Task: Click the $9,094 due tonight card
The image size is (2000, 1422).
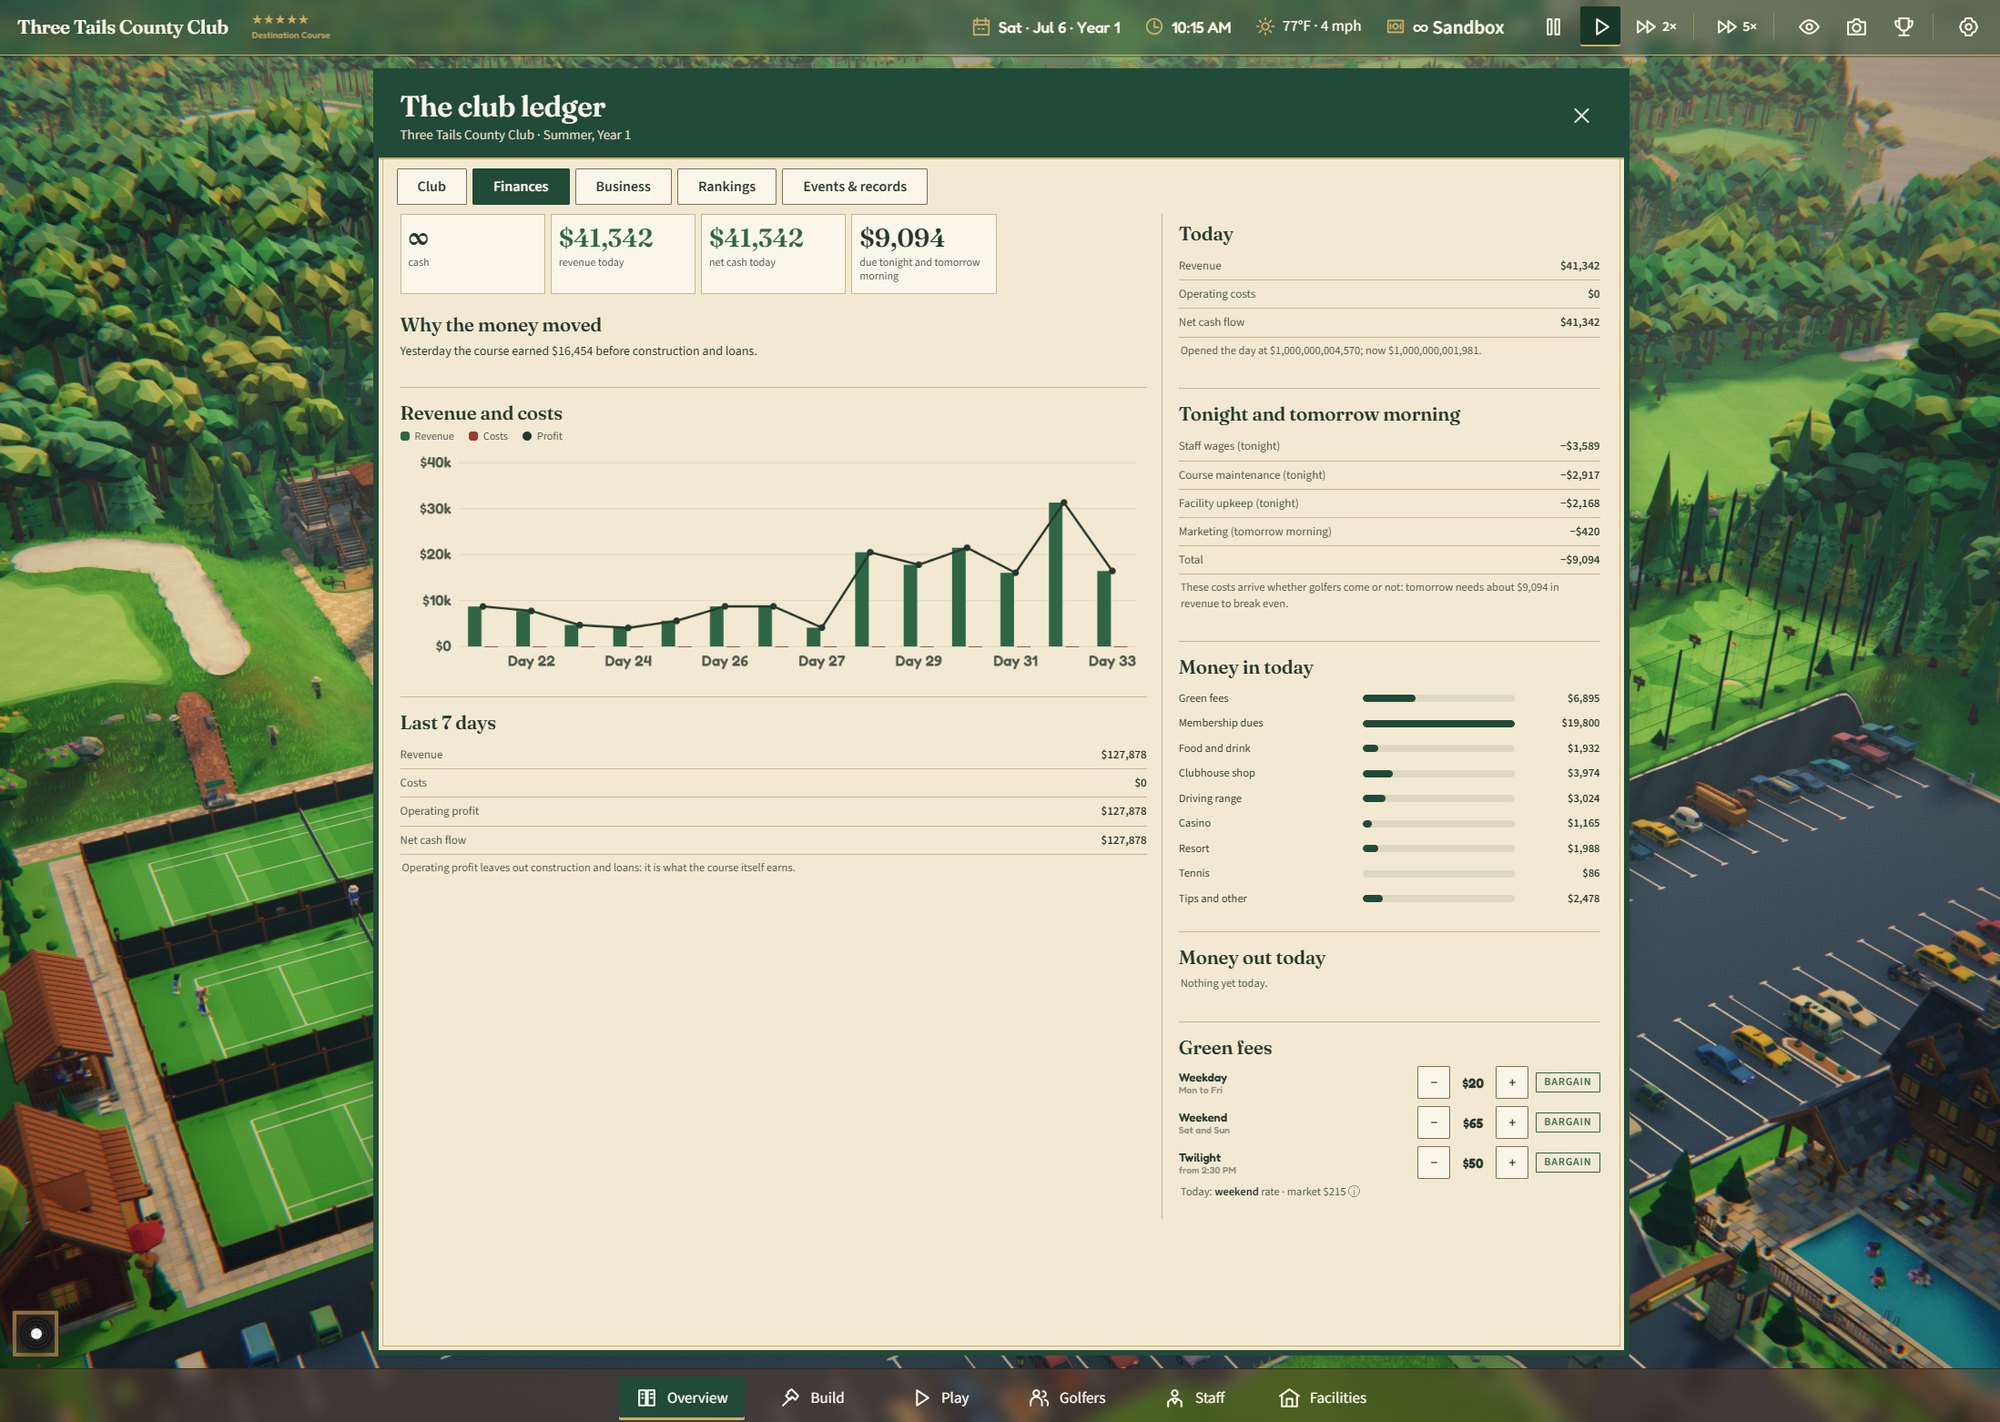Action: click(x=923, y=254)
